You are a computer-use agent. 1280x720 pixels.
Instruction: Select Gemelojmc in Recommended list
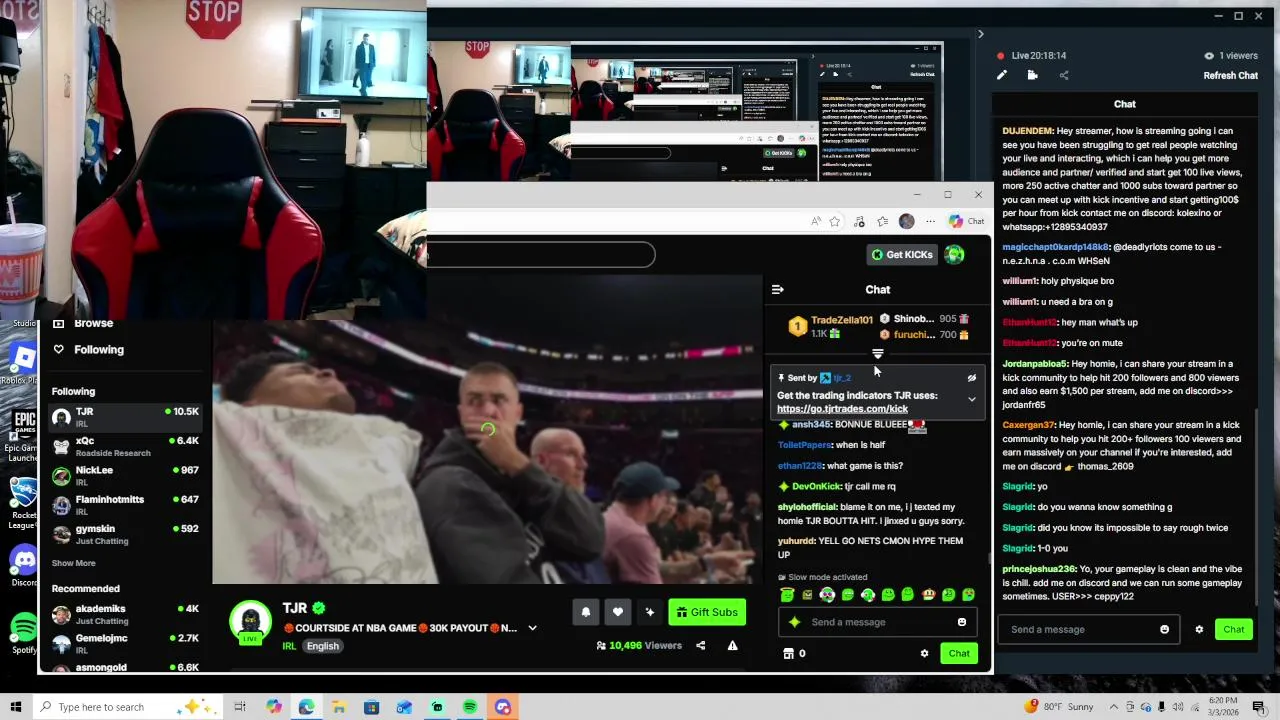[x=125, y=643]
